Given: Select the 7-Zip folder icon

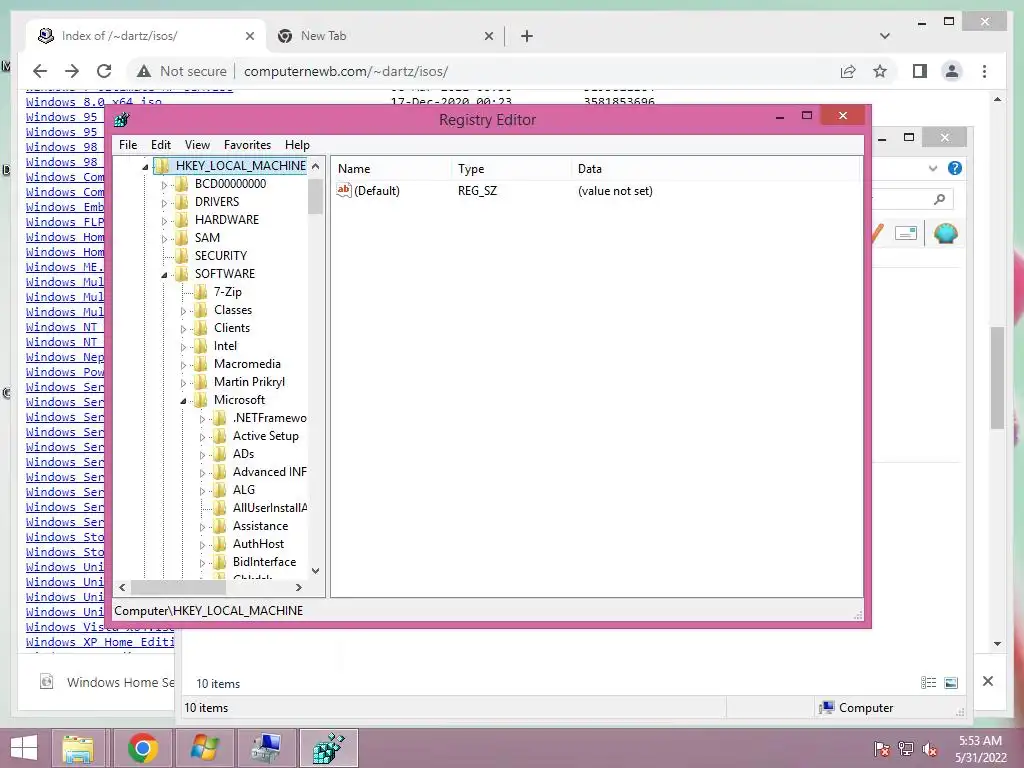Looking at the screenshot, I should pos(201,292).
